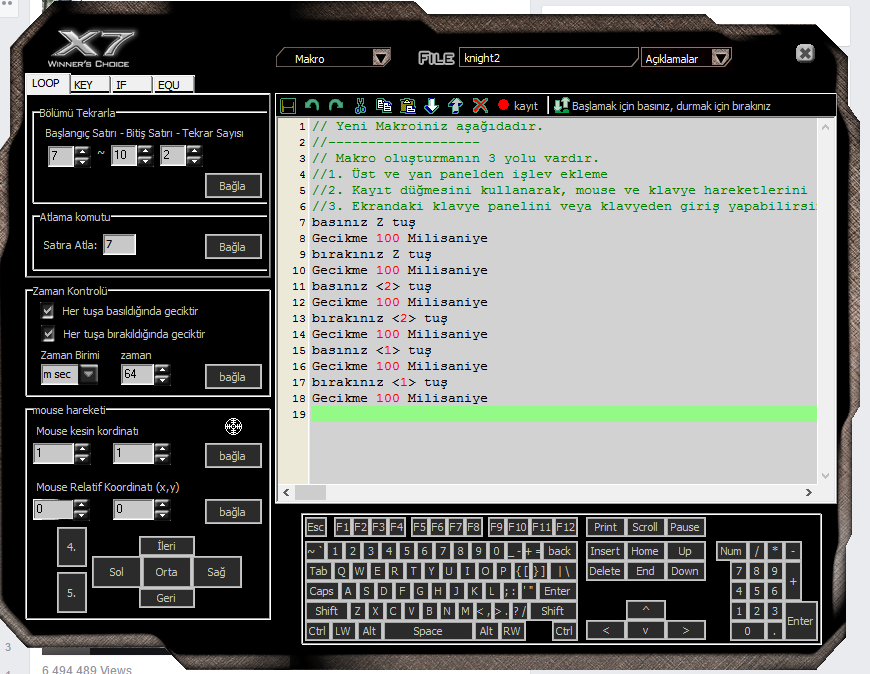The width and height of the screenshot is (870, 674).
Task: Toggle 'Her tuşa basıldığında geciktir' checkbox
Action: 48,311
